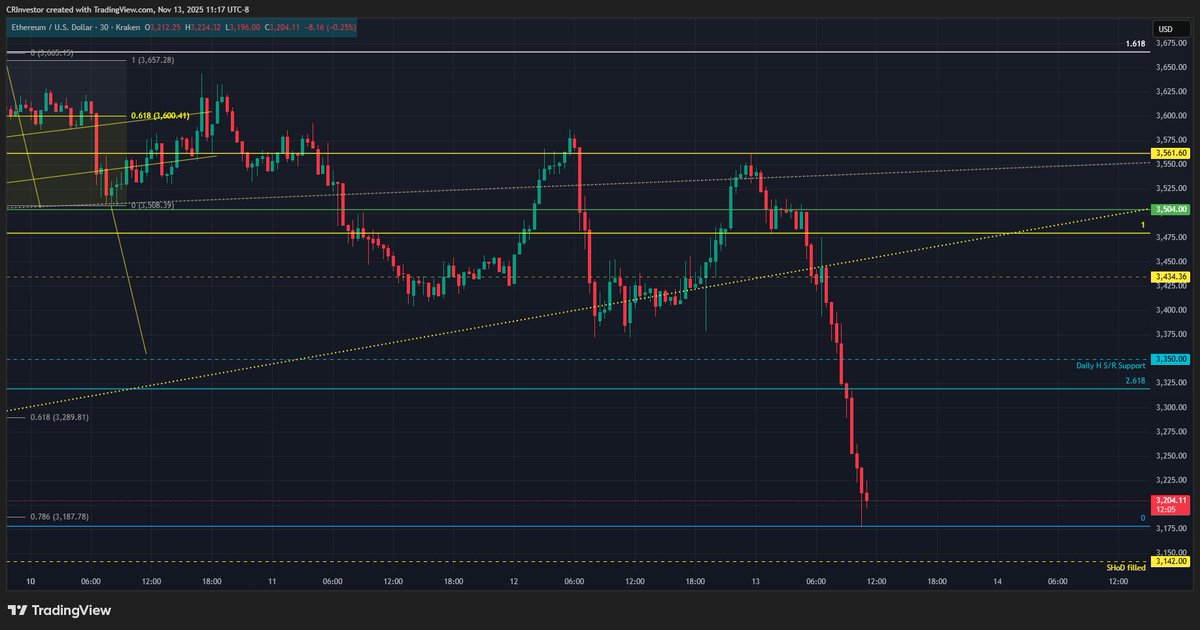
Task: Select the yellow 3,434.36 price label
Action: pyautogui.click(x=1170, y=276)
